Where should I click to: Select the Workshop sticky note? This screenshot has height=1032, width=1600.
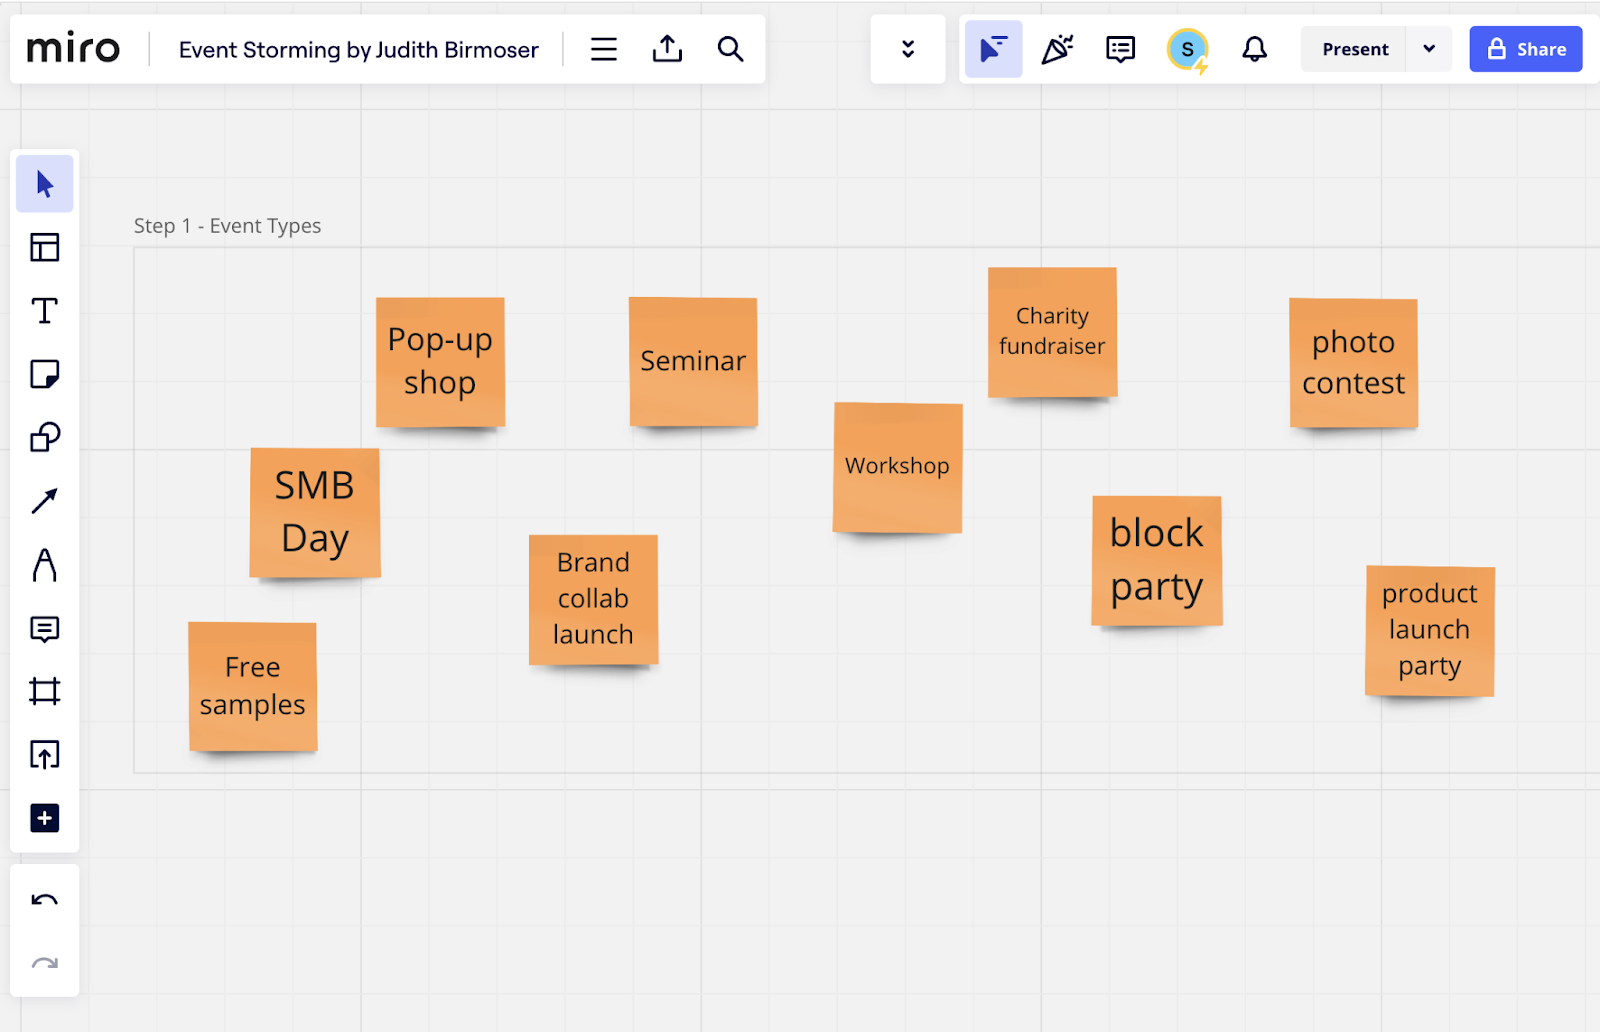[896, 466]
